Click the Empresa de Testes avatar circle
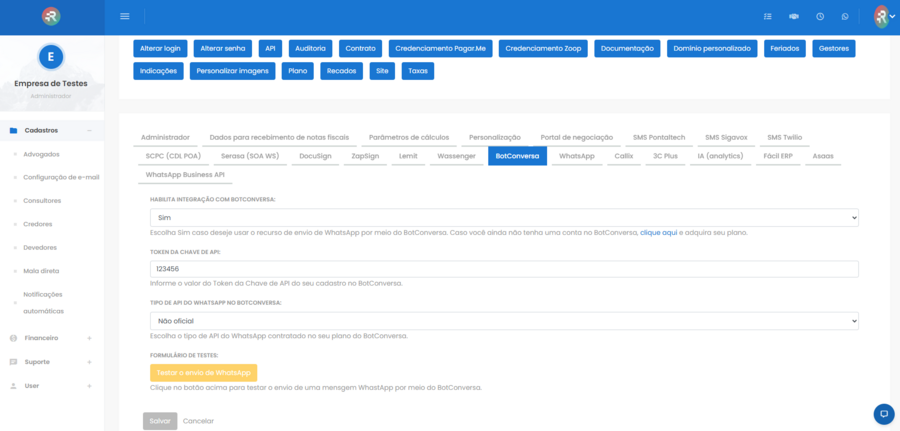900x431 pixels. [51, 56]
